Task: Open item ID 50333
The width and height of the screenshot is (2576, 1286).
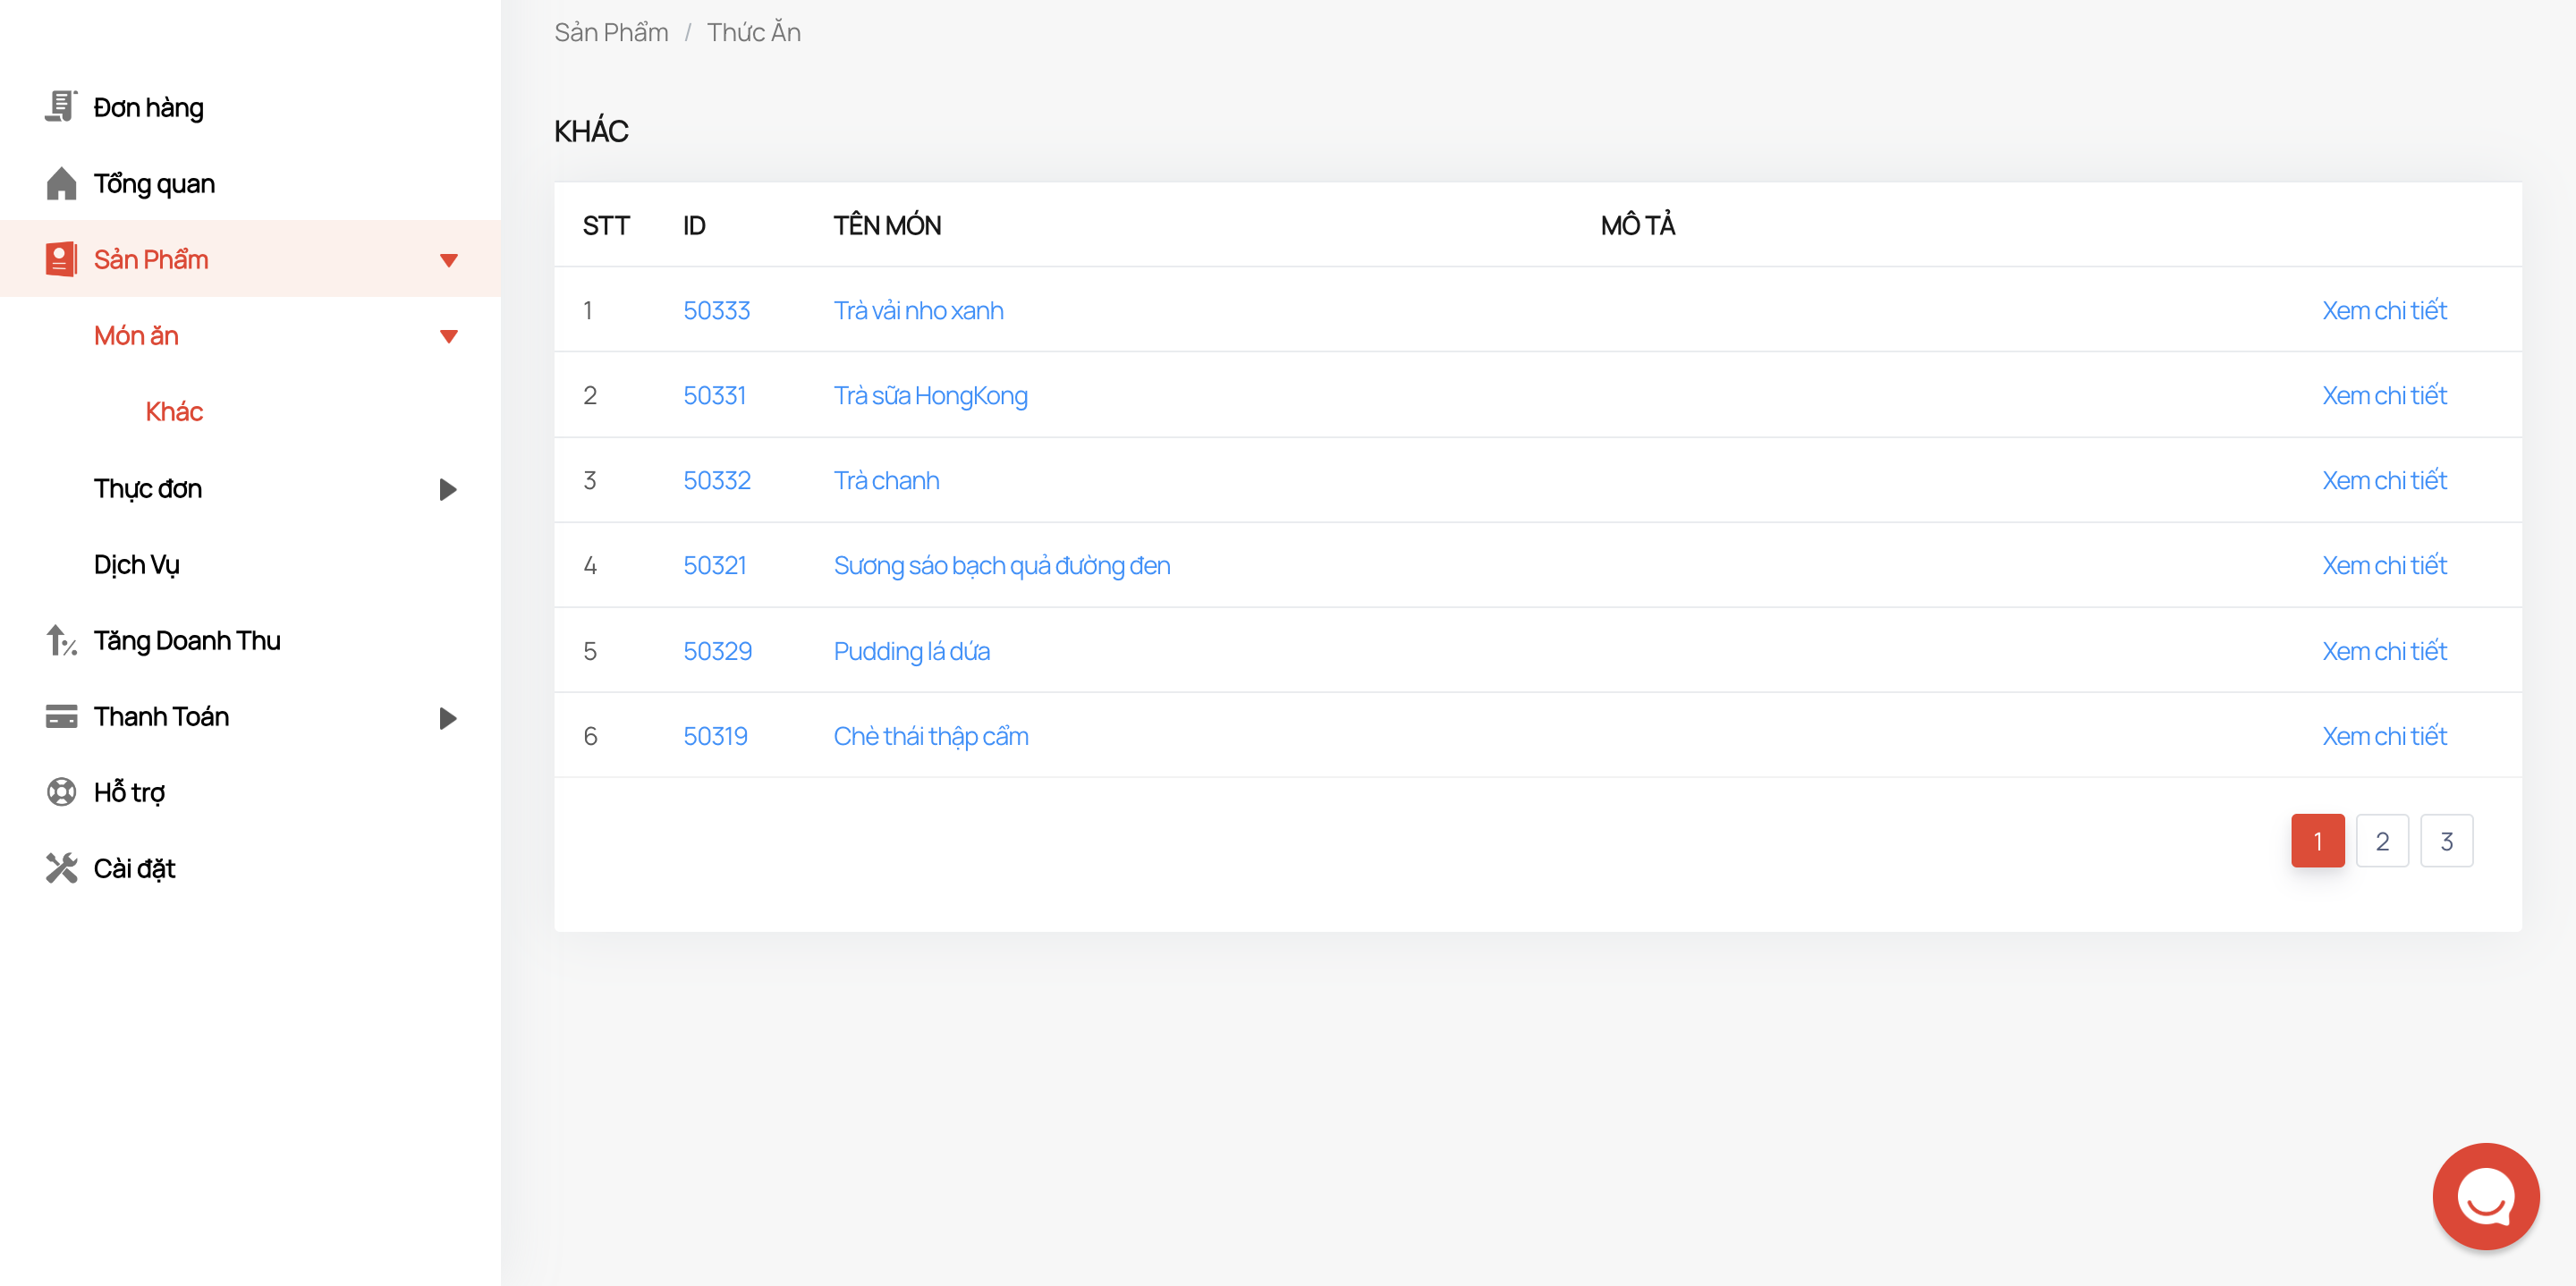Action: [716, 310]
